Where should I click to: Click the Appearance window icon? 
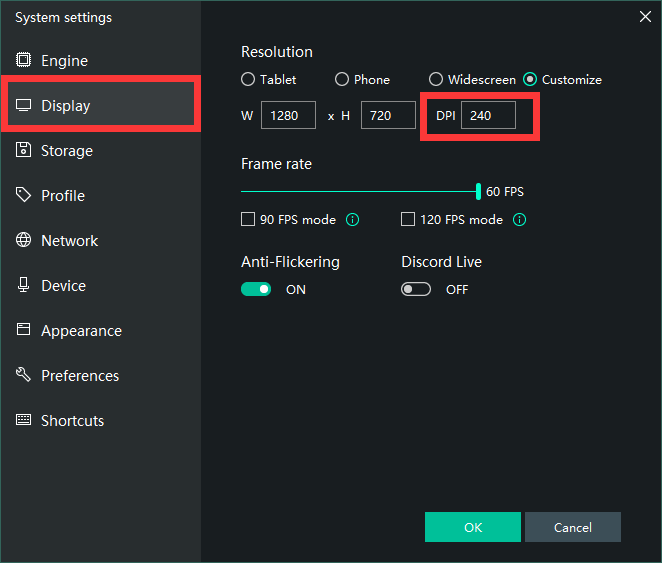(x=23, y=330)
